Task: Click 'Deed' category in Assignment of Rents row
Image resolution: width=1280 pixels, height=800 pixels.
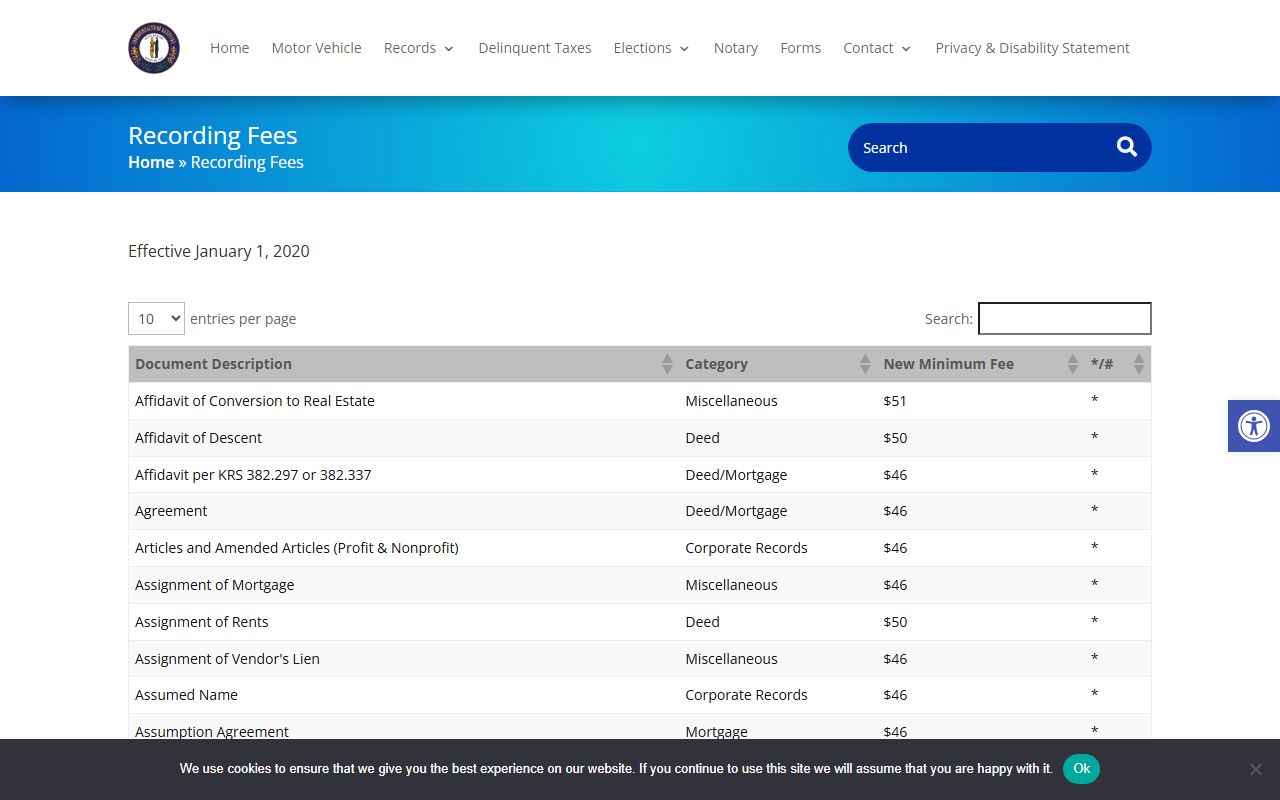Action: point(702,622)
